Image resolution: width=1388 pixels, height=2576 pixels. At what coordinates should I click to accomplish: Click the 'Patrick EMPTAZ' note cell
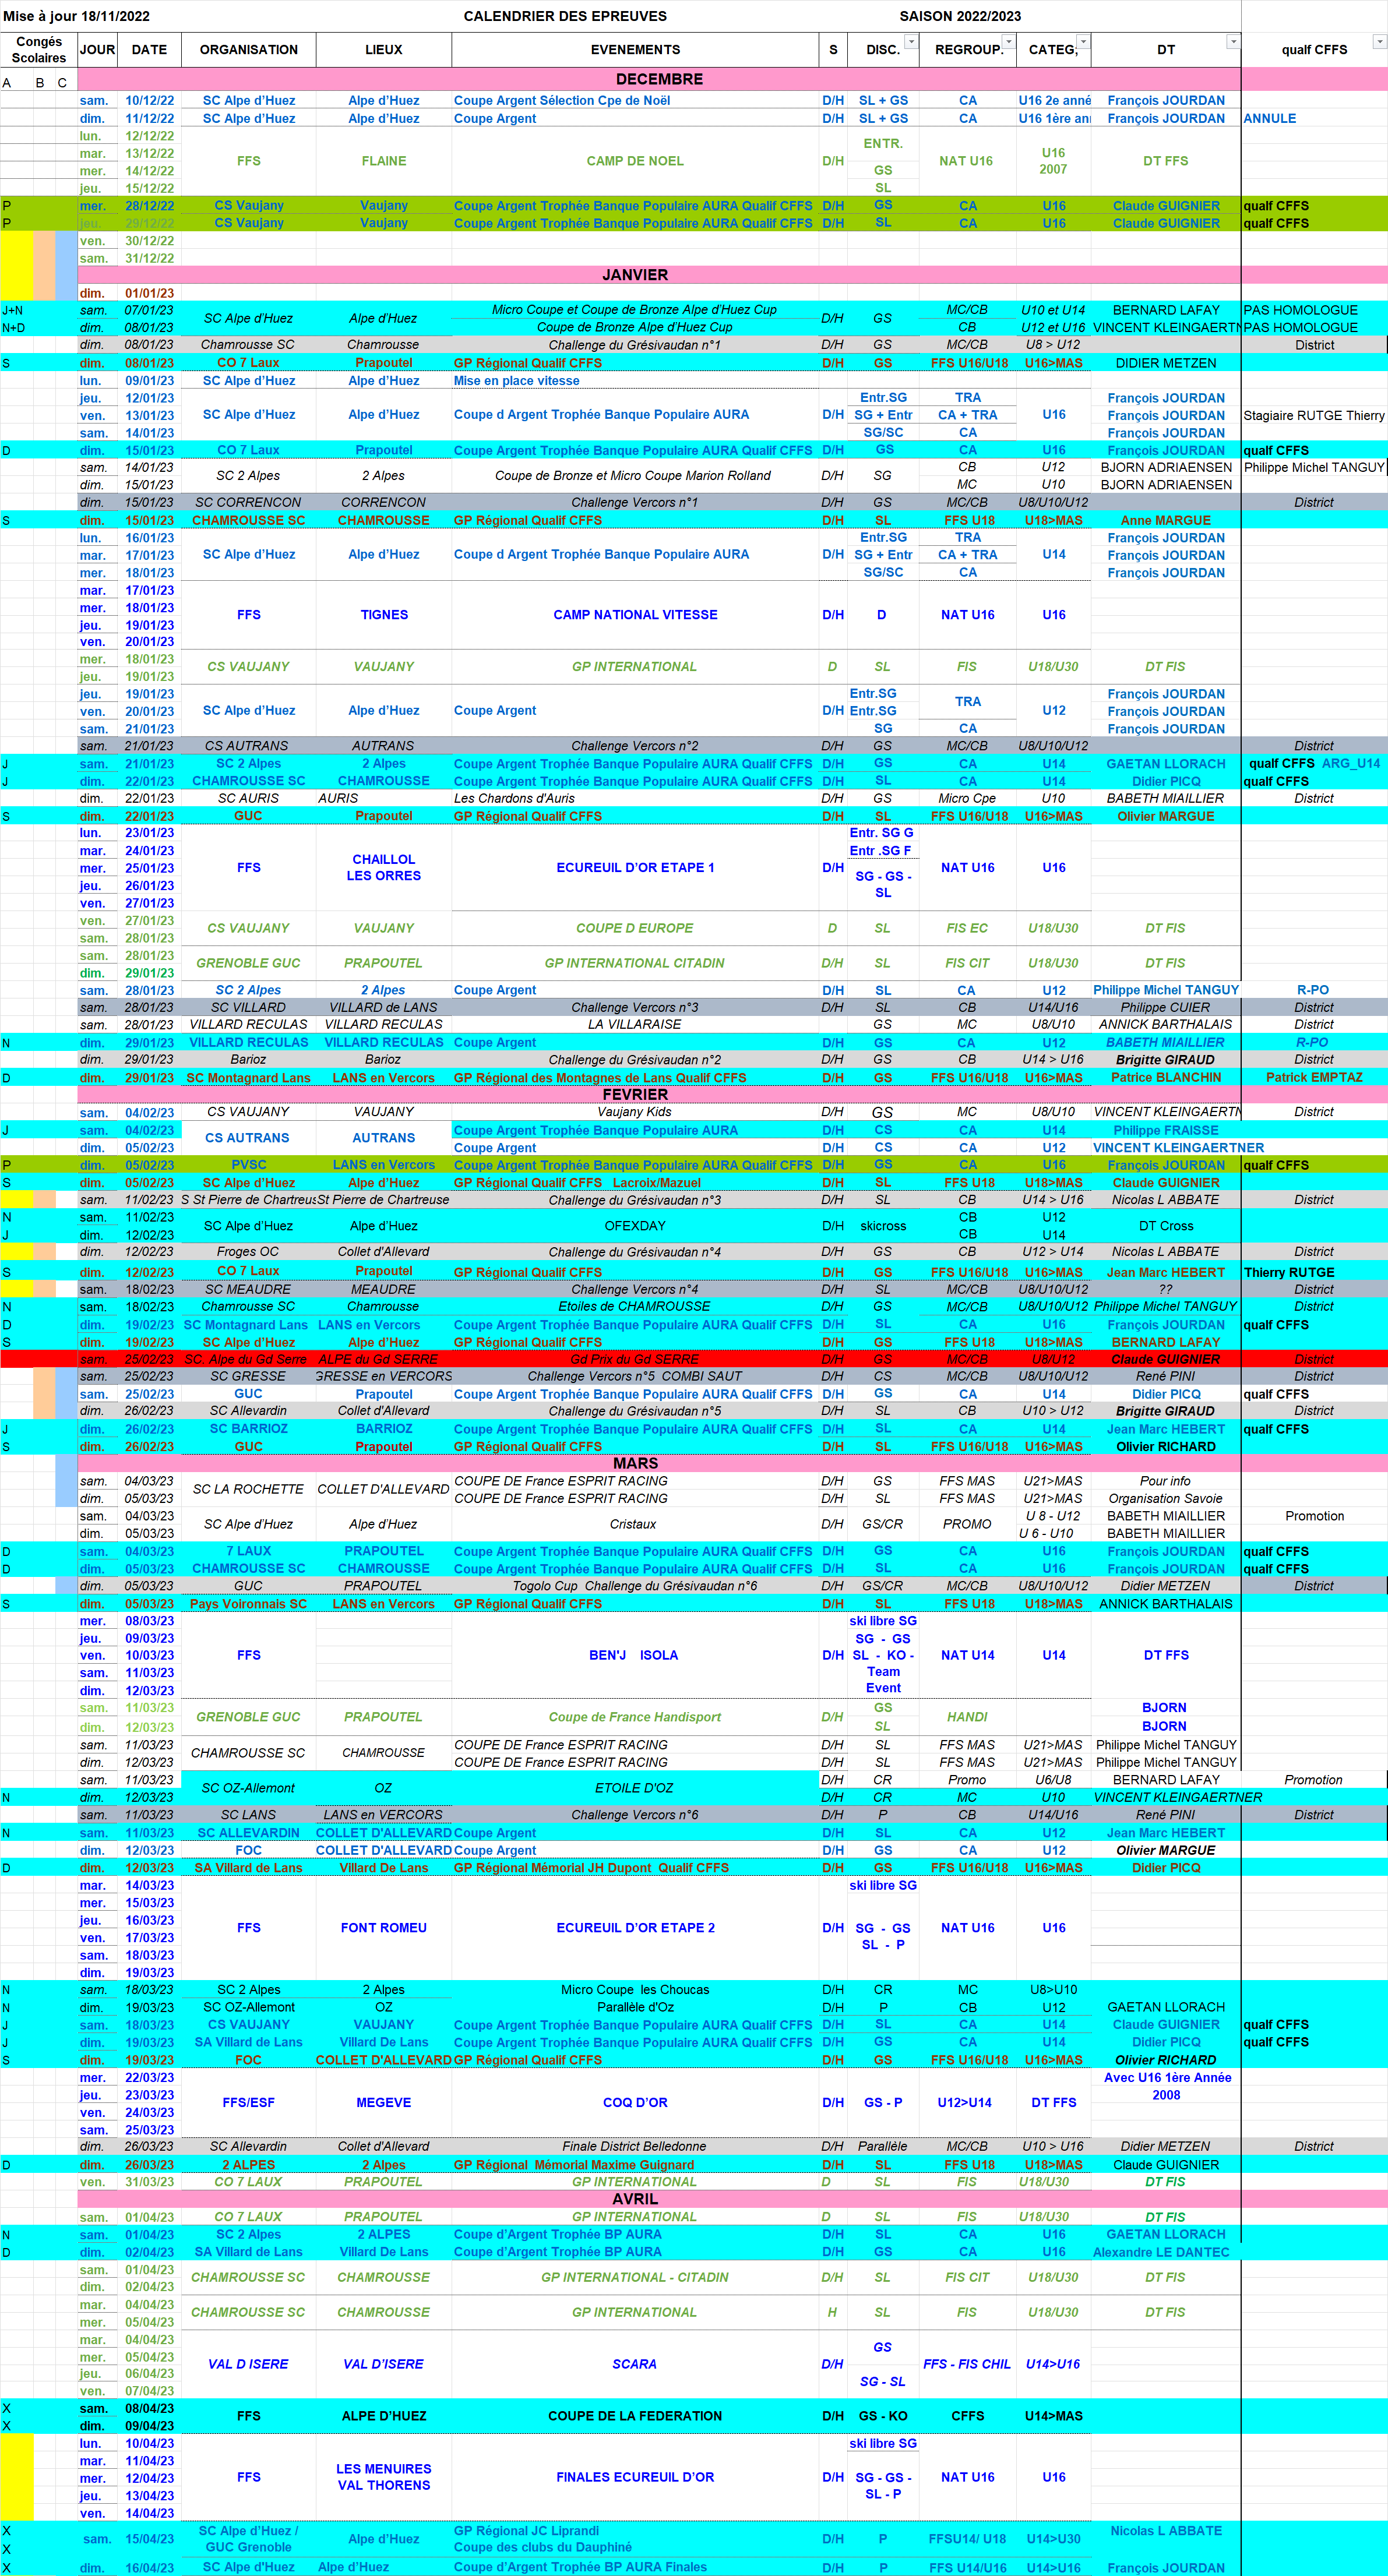(x=1314, y=1078)
